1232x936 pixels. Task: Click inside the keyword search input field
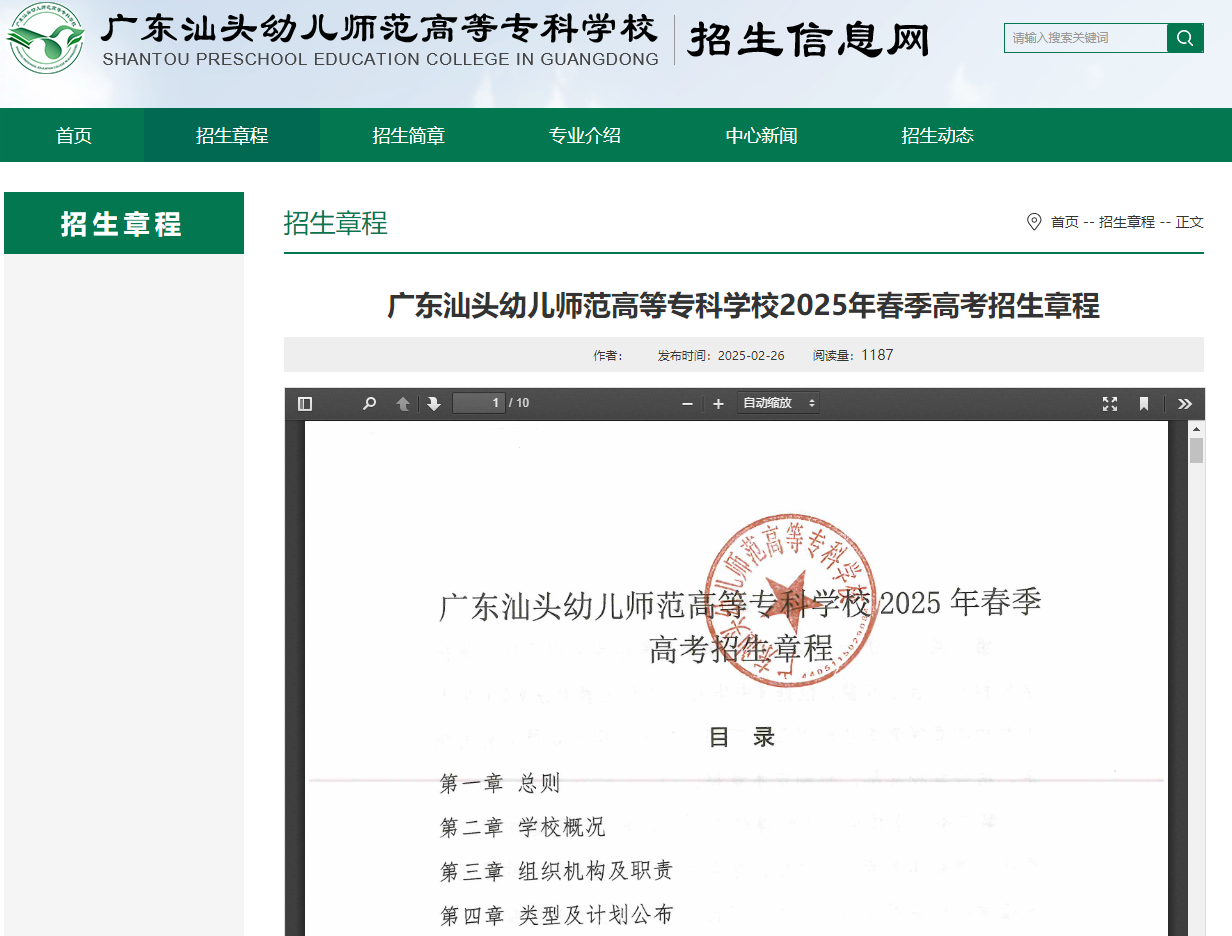(x=1085, y=37)
